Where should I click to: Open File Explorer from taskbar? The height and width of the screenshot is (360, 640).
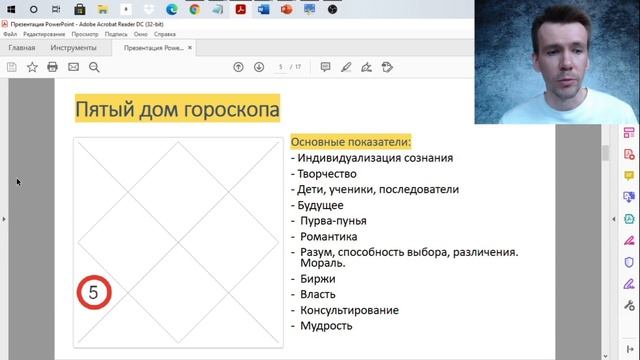pos(102,9)
